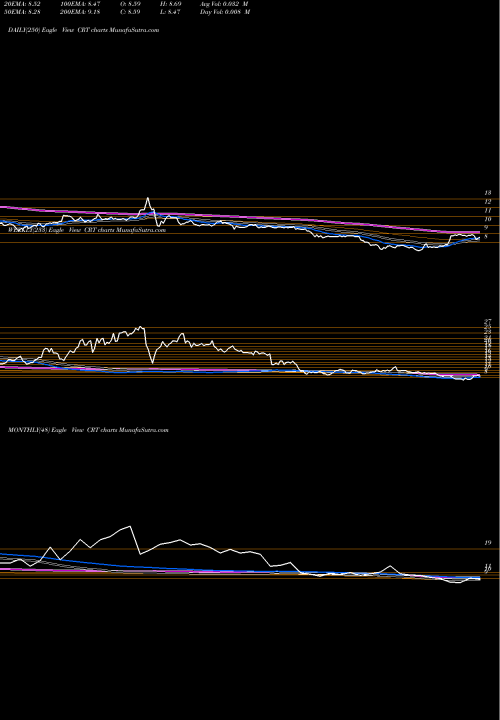Click the sharp dip on the weekly price line
Screen dimensions: 500x720
click(152, 362)
